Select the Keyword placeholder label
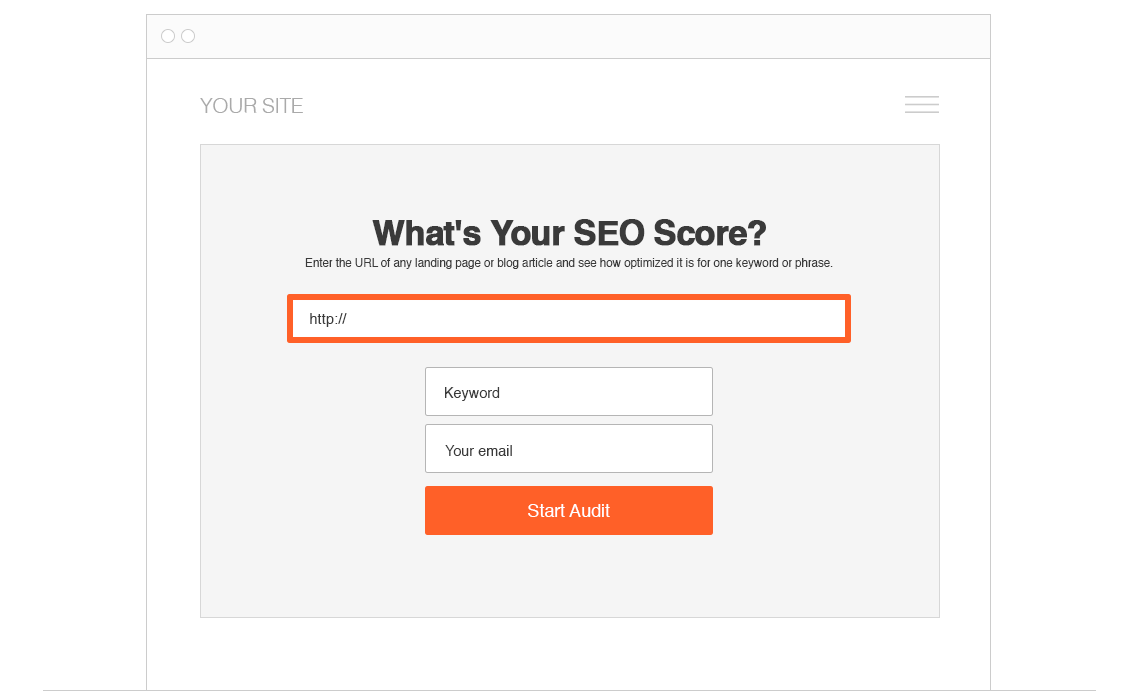Image resolution: width=1138 pixels, height=698 pixels. click(472, 392)
